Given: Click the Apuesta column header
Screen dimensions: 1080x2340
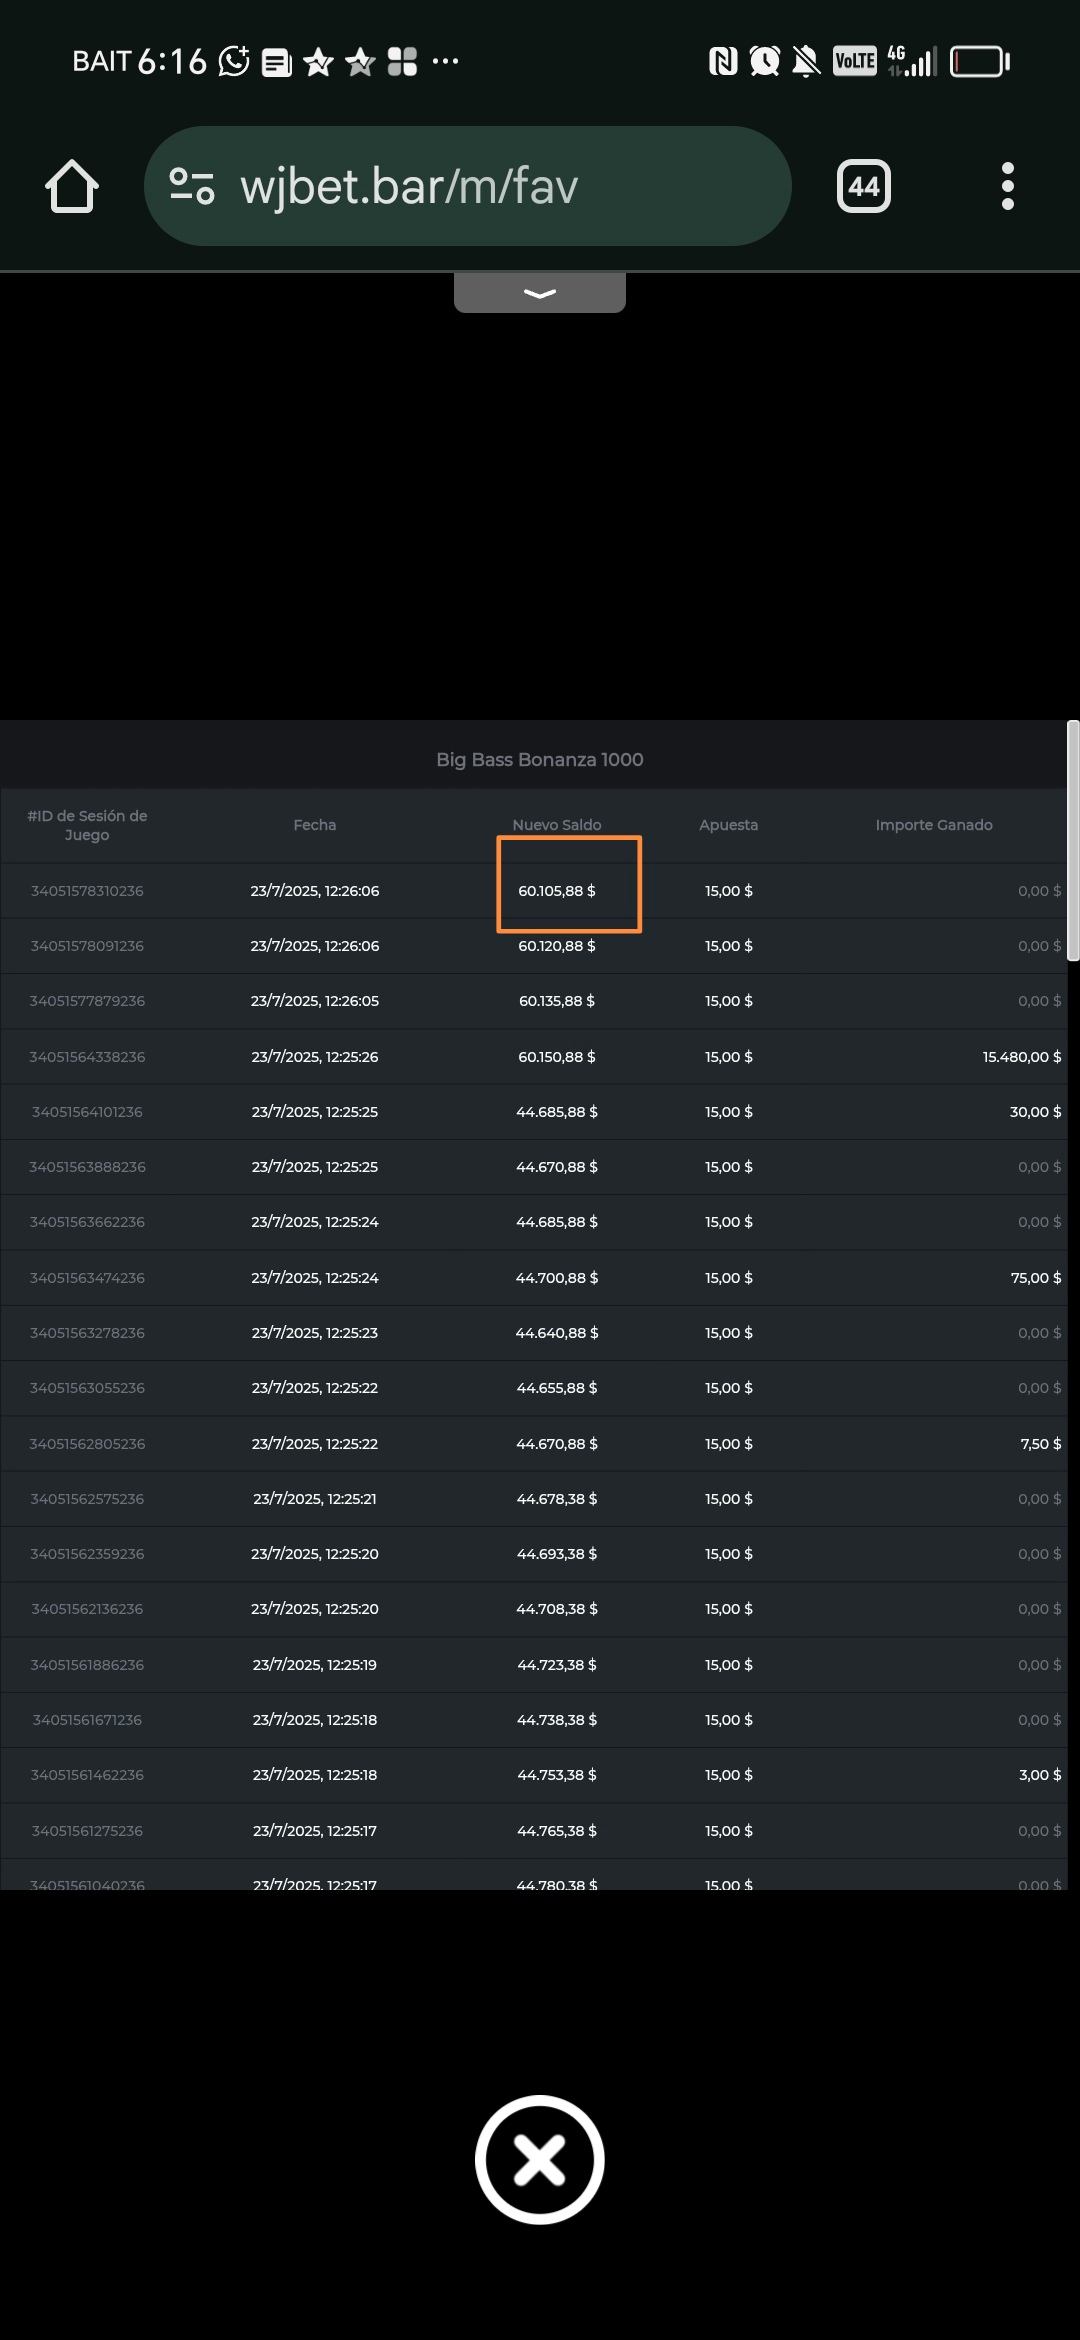Looking at the screenshot, I should click(x=728, y=825).
